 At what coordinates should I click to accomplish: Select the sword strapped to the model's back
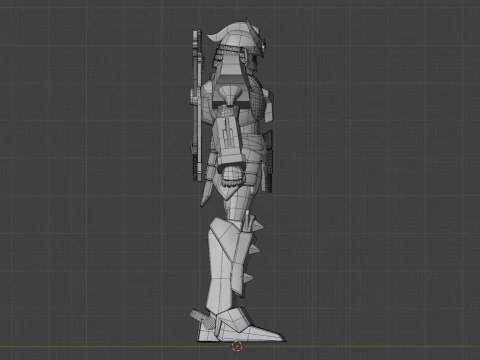coord(197,105)
